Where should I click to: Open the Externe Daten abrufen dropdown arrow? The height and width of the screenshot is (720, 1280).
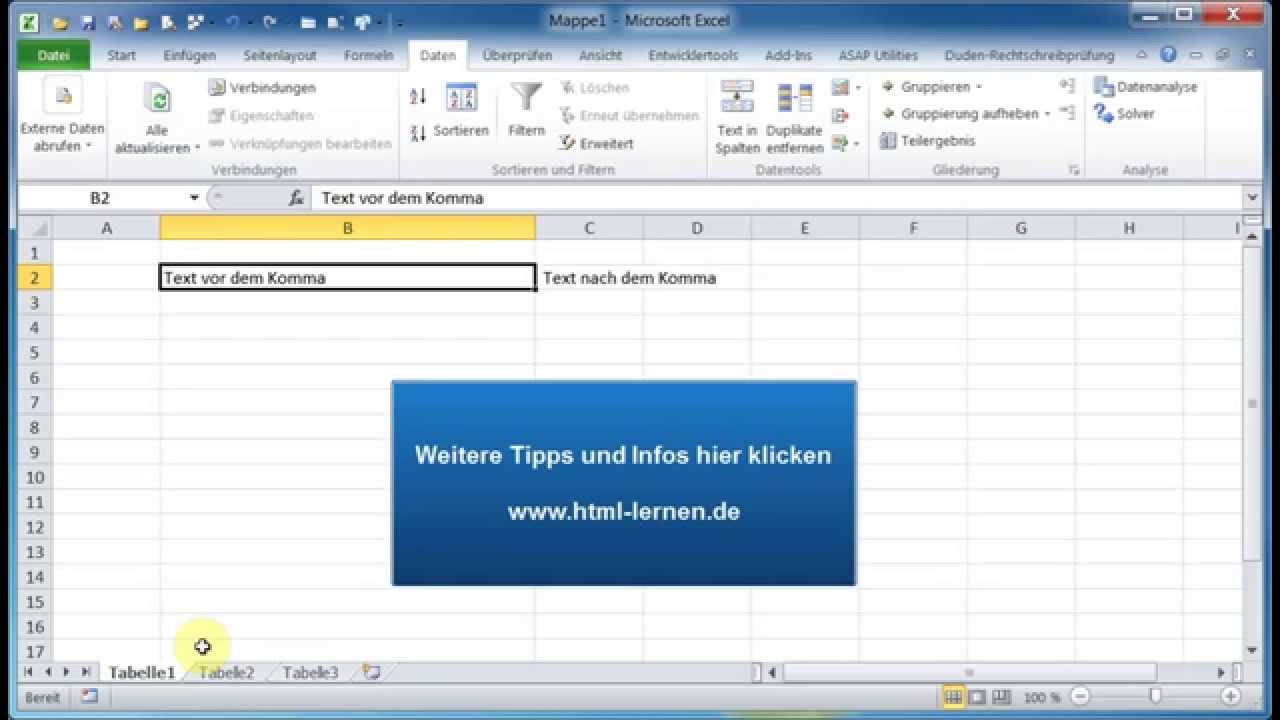(88, 146)
